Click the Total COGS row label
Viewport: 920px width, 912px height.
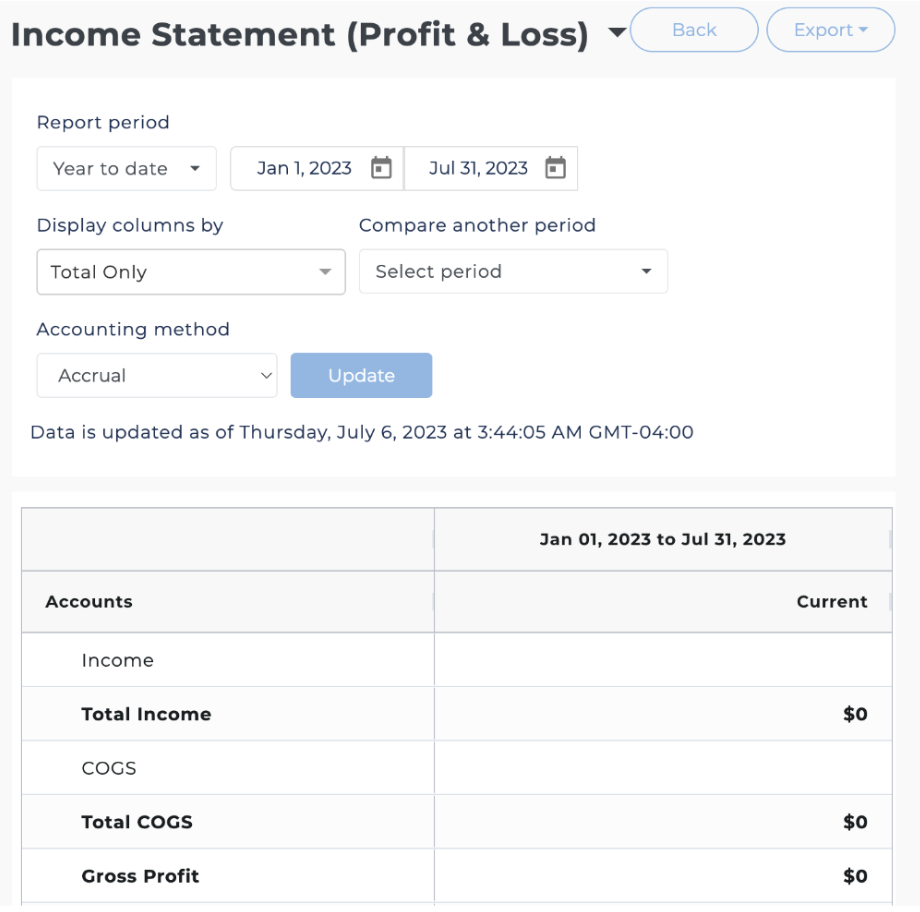click(x=137, y=823)
